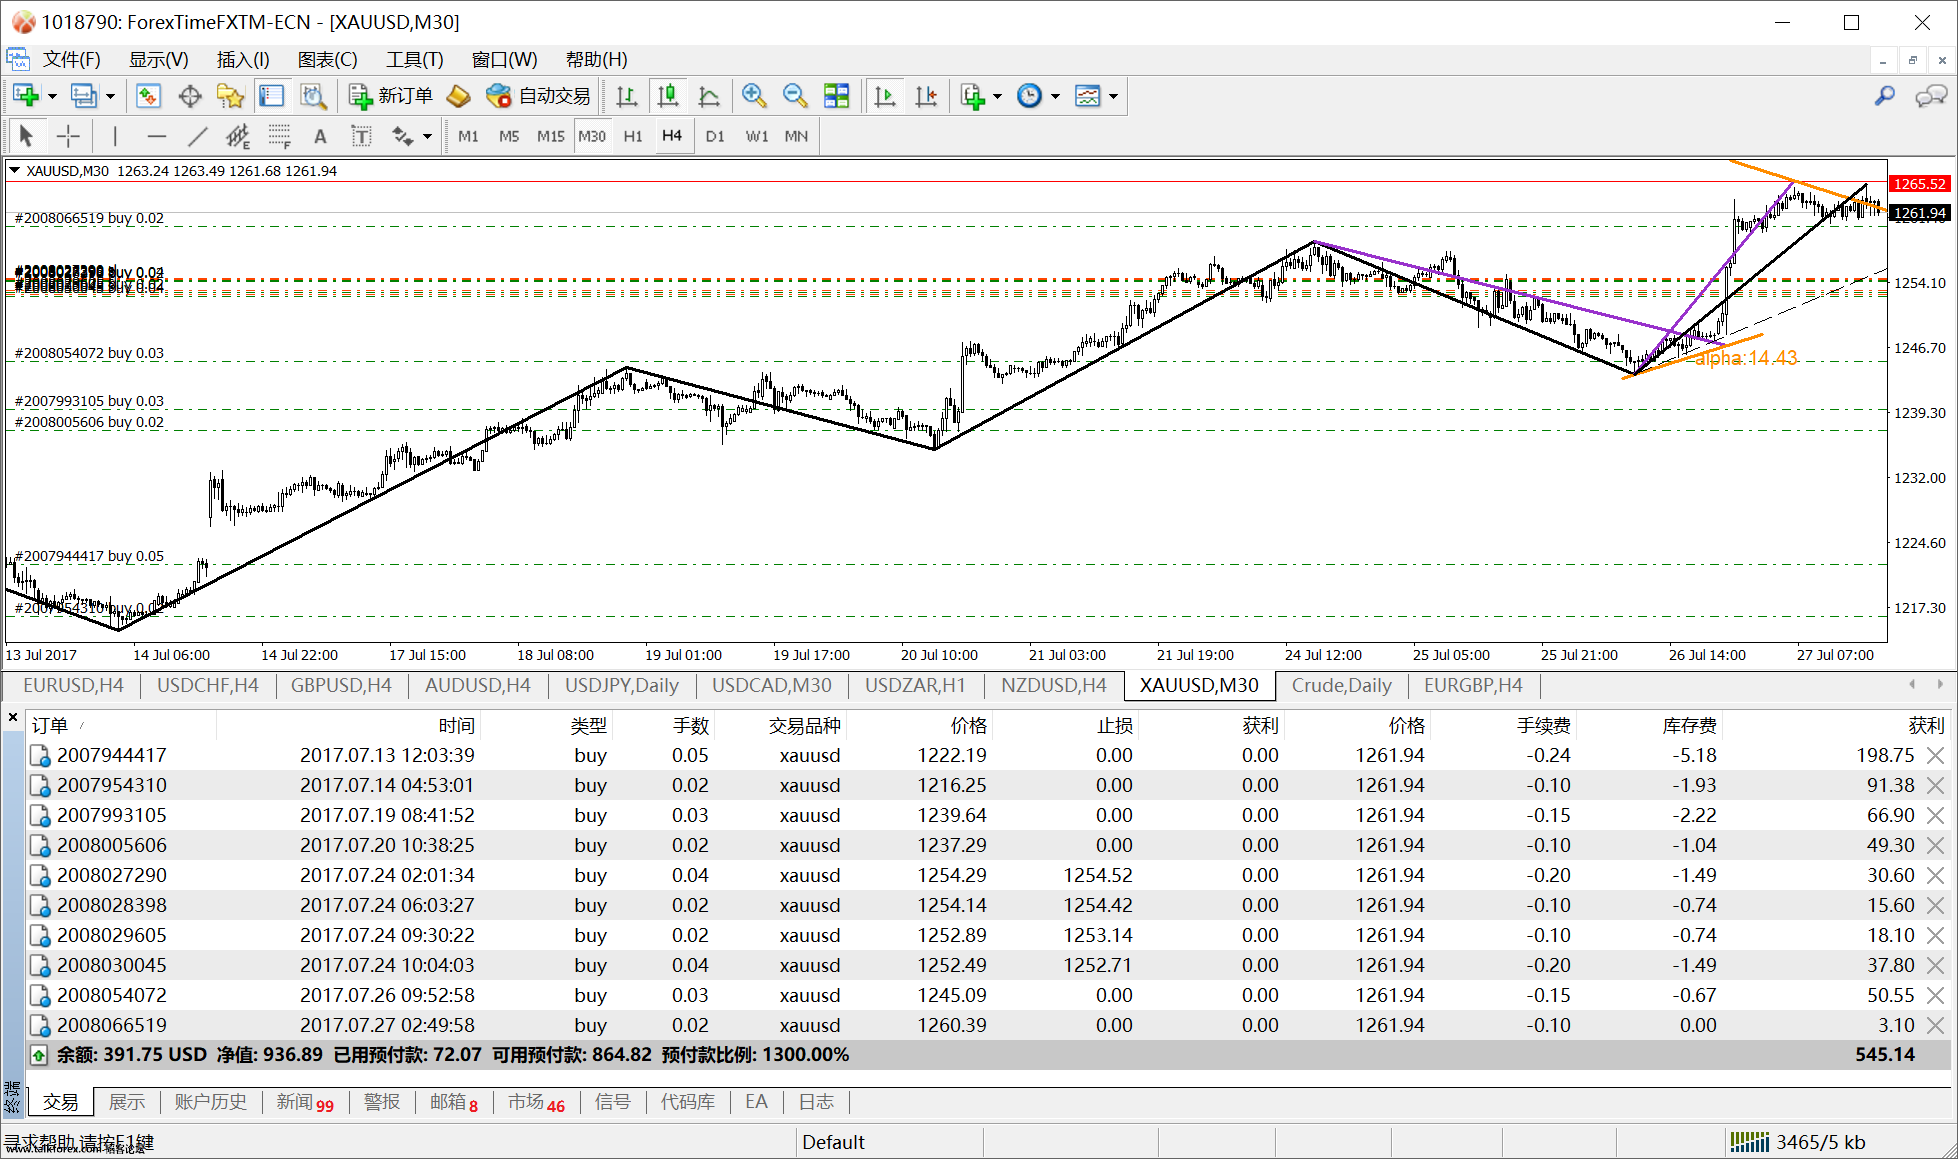
Task: Select the Fibonacci retracement tool
Action: 279,136
